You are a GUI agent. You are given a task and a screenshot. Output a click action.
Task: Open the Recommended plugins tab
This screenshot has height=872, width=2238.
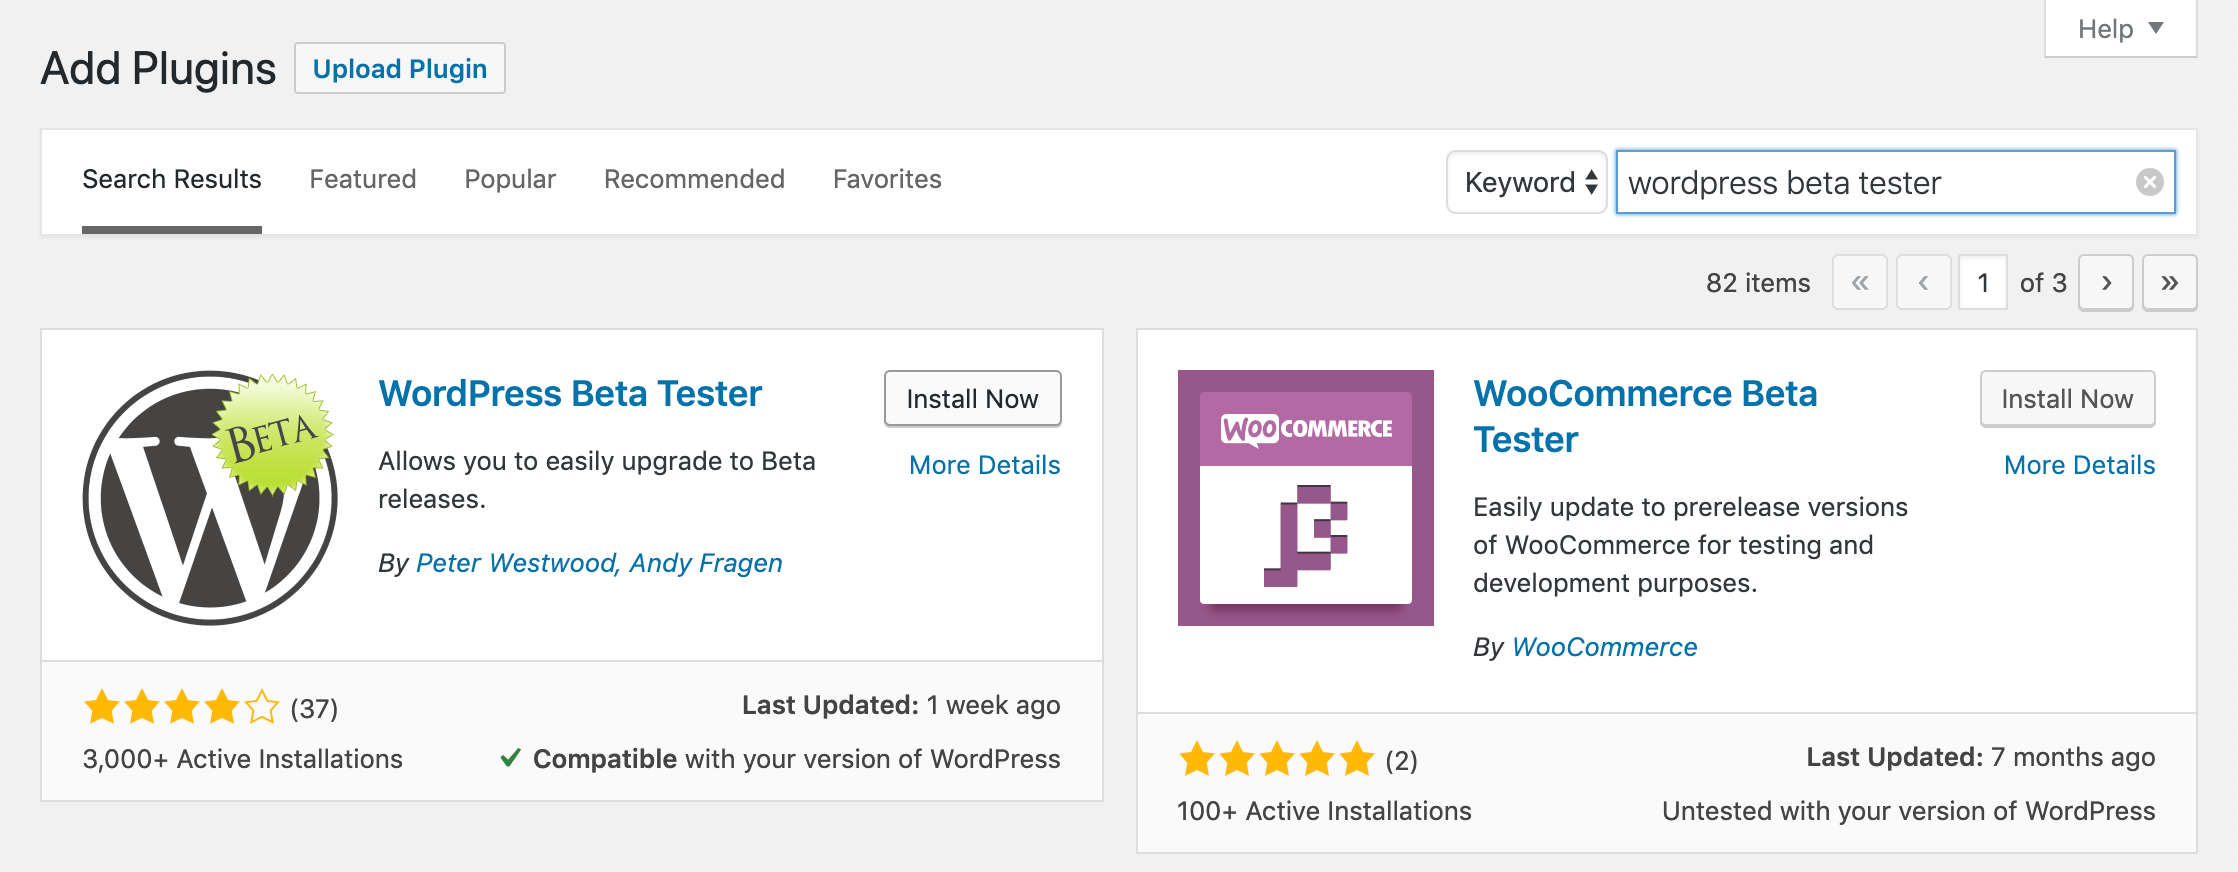[x=694, y=179]
